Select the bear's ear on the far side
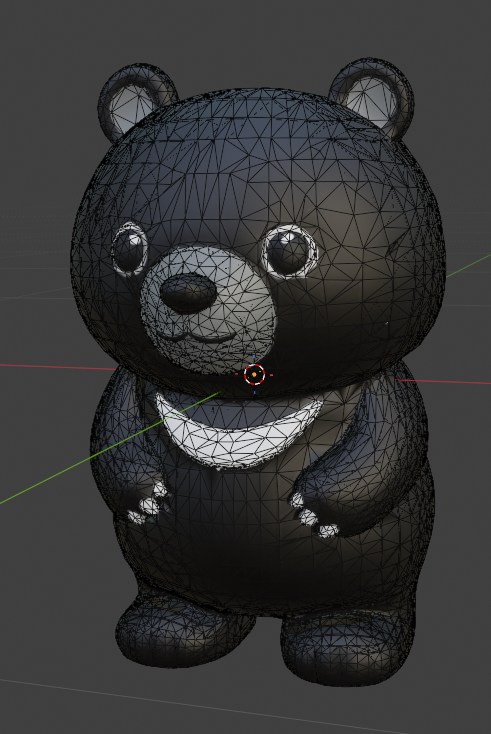 pos(373,97)
